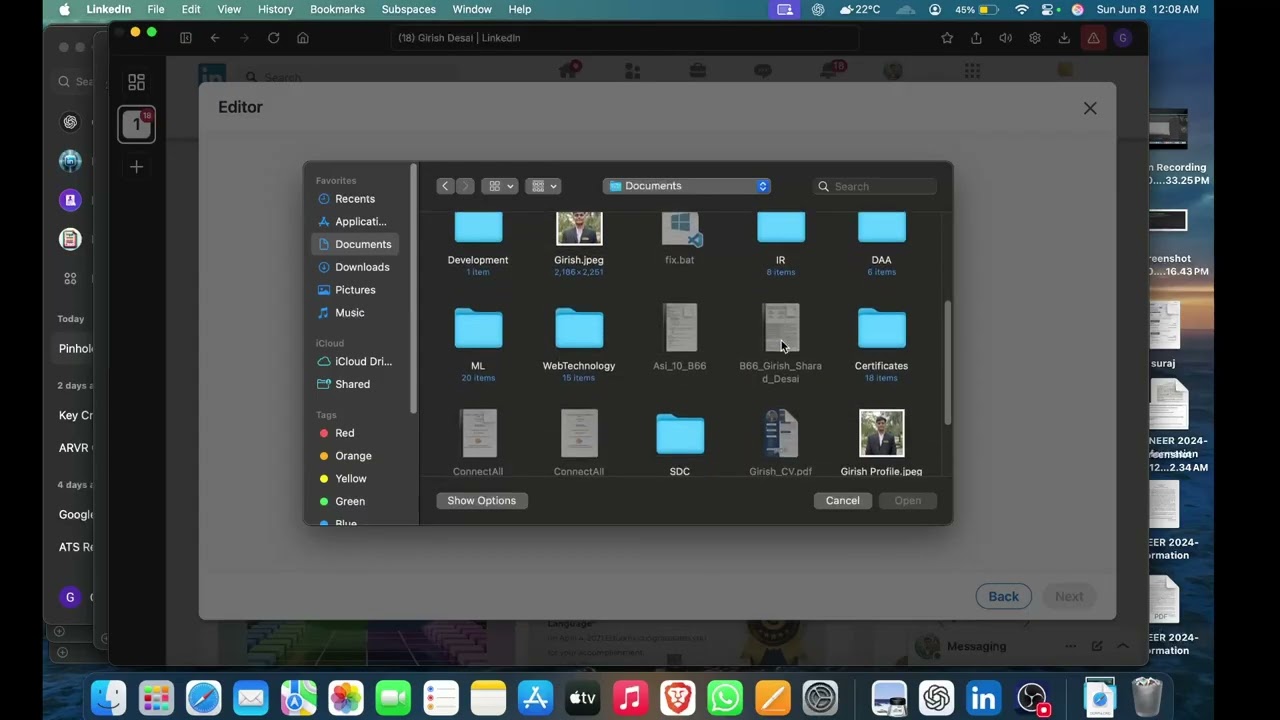Open browser settings gear icon
Image resolution: width=1280 pixels, height=720 pixels.
1035,38
